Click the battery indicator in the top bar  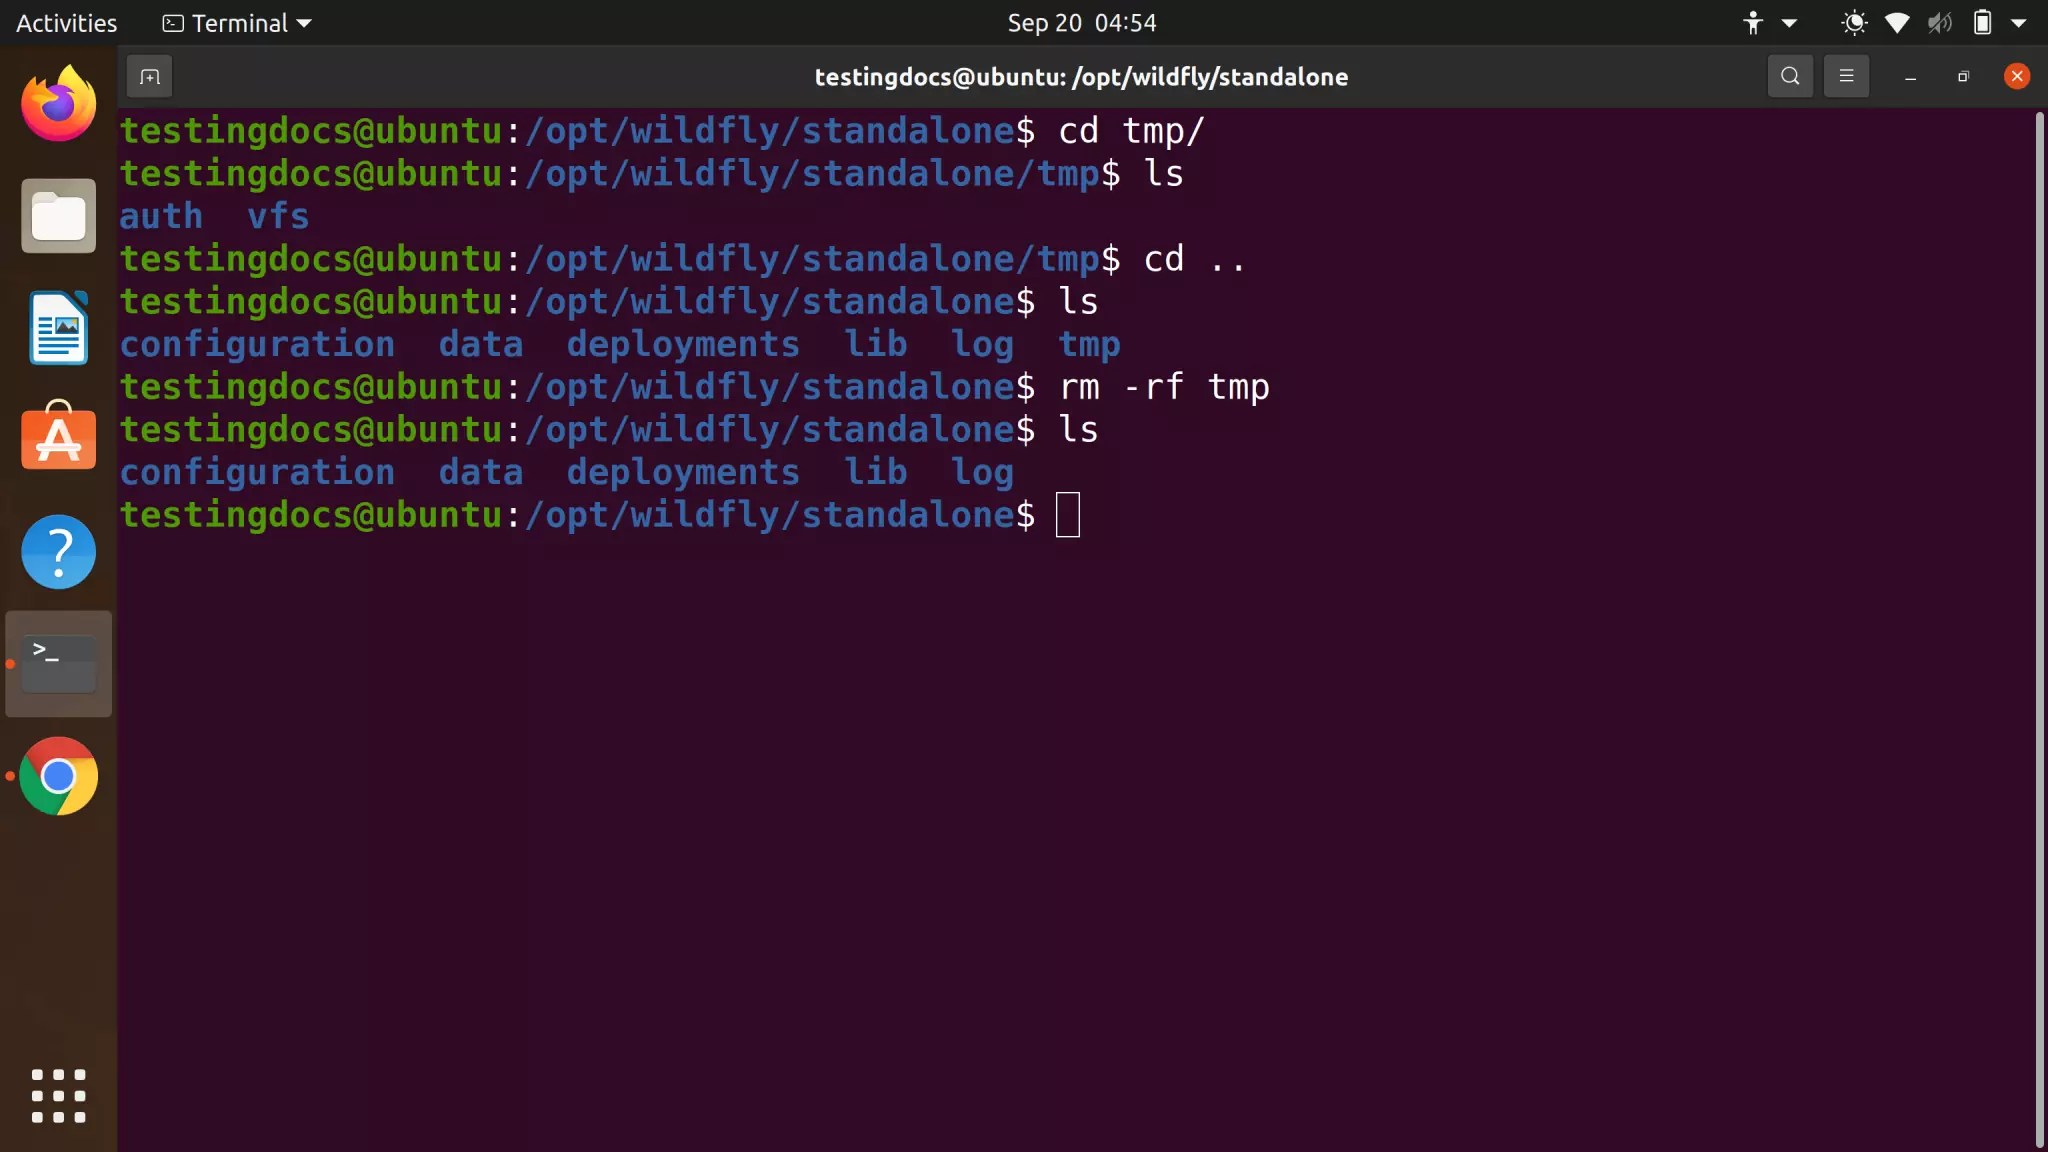pyautogui.click(x=1982, y=22)
